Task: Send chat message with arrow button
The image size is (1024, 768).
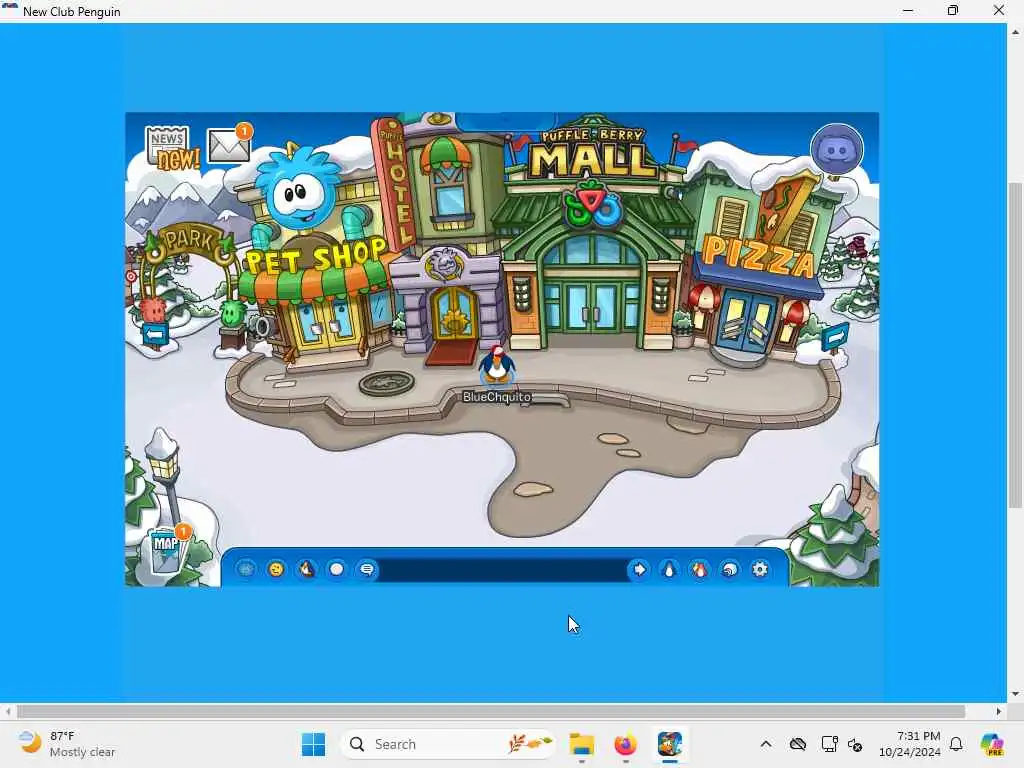Action: (x=639, y=569)
